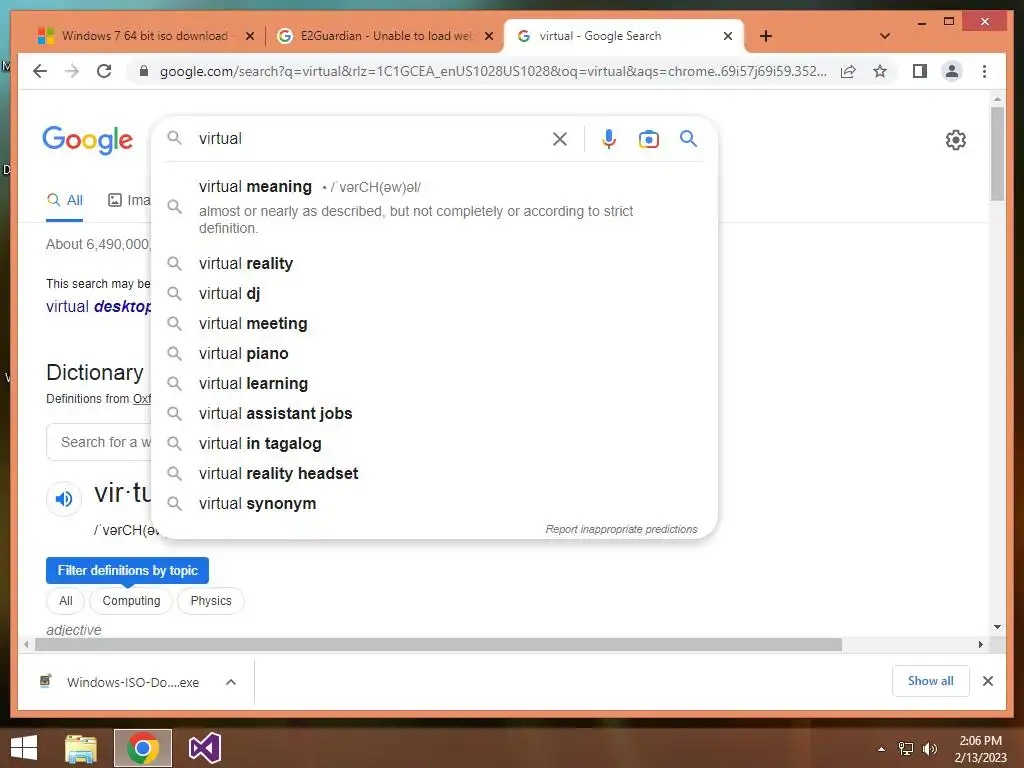
Task: Close the E2Guardian tab
Action: [488, 37]
